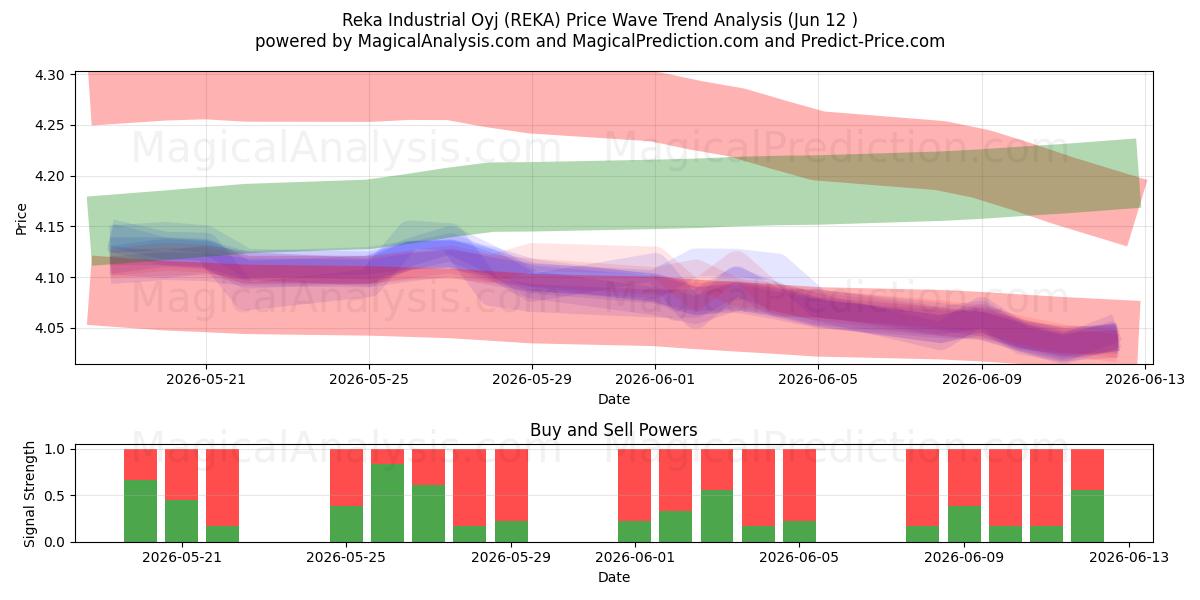Click 2026-06-05 on the price chart axis

coord(818,380)
